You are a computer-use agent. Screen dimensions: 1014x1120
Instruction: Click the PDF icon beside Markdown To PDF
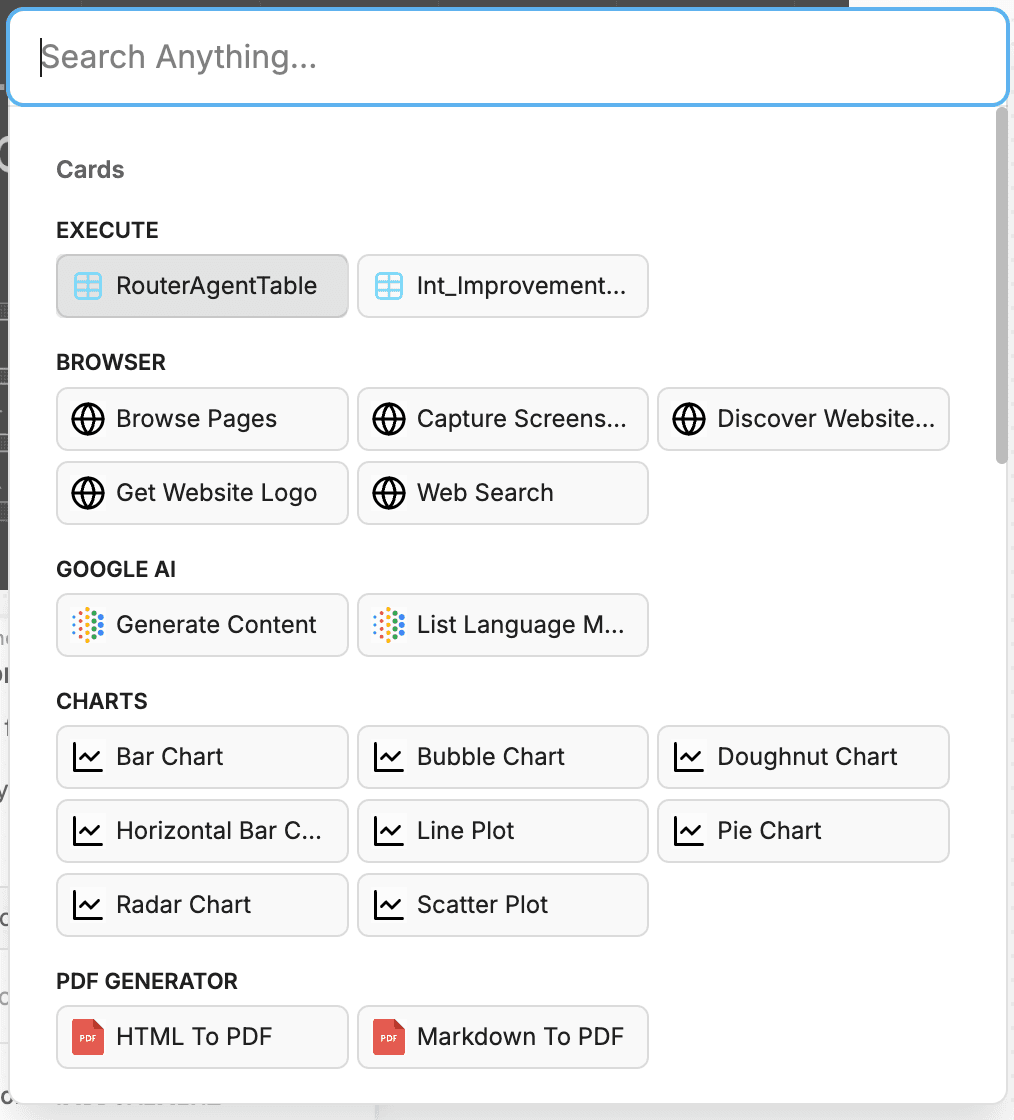click(x=389, y=1037)
